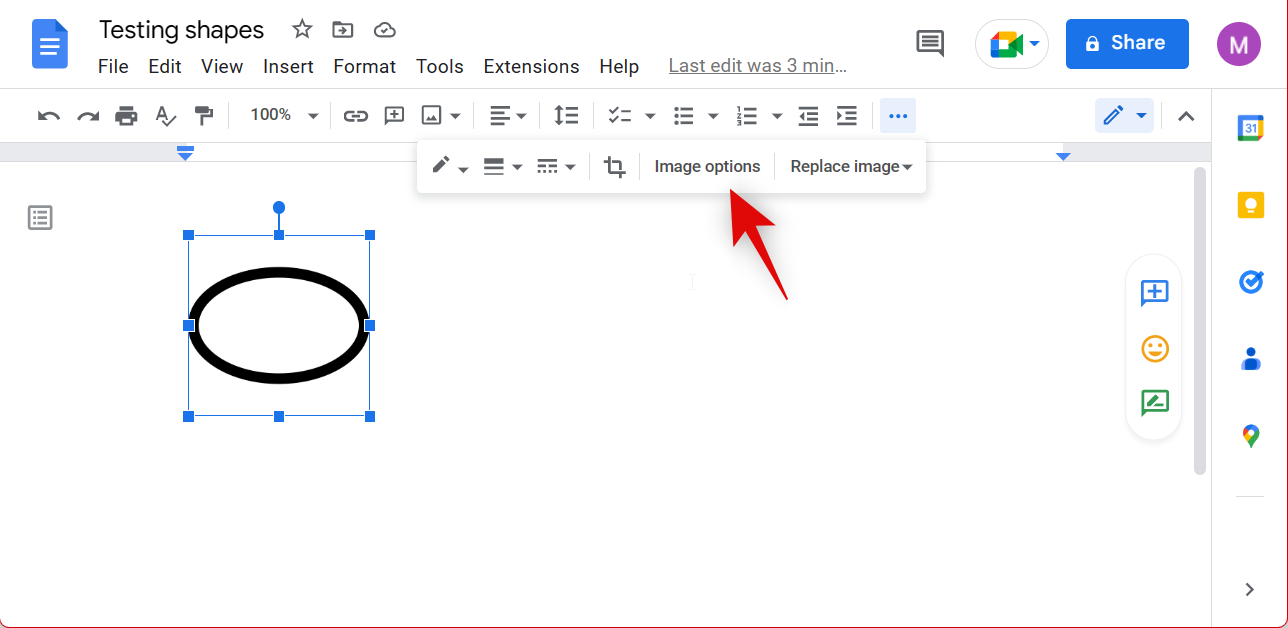The image size is (1288, 628).
Task: Open the border color pencil picker
Action: (x=449, y=167)
